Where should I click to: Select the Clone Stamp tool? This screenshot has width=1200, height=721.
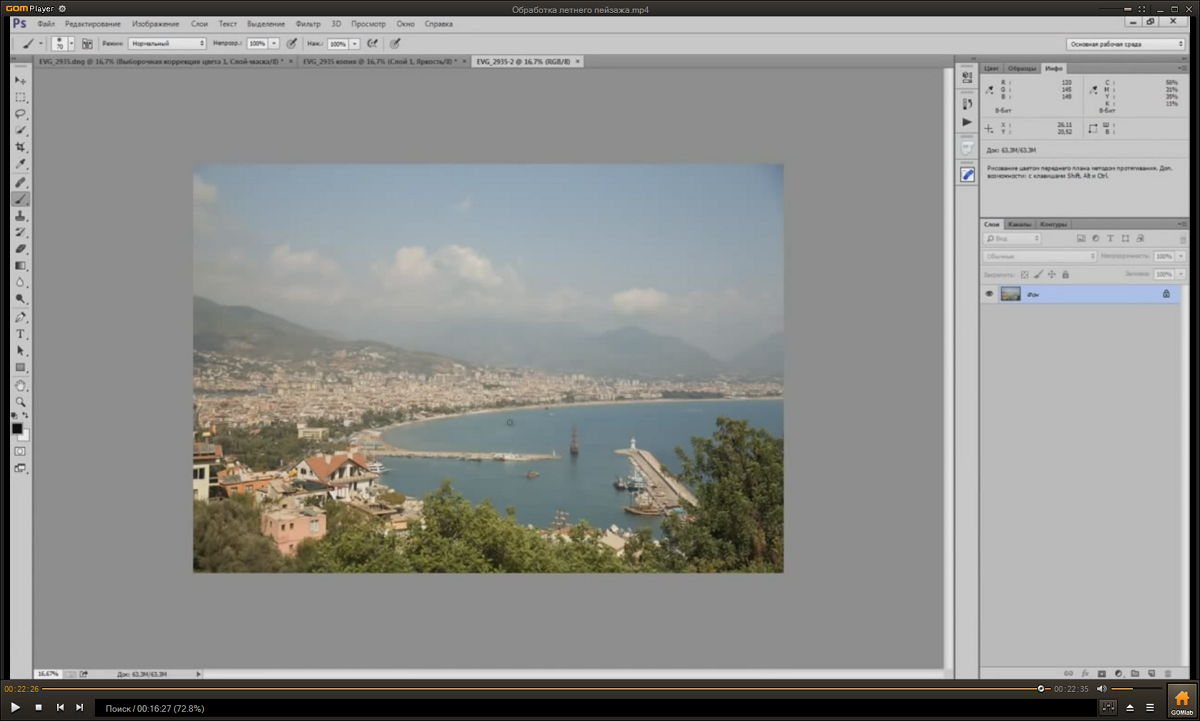coord(20,216)
